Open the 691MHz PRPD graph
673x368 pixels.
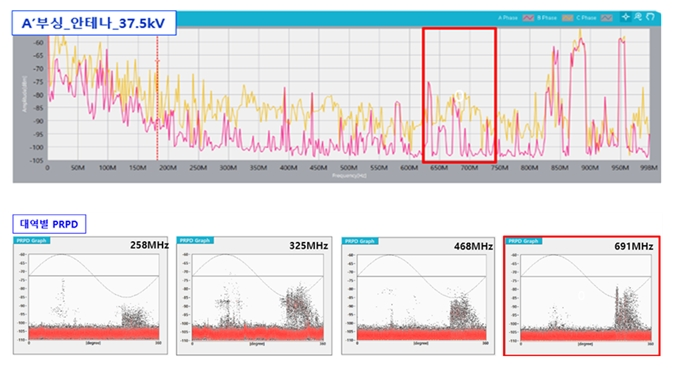[x=582, y=295]
